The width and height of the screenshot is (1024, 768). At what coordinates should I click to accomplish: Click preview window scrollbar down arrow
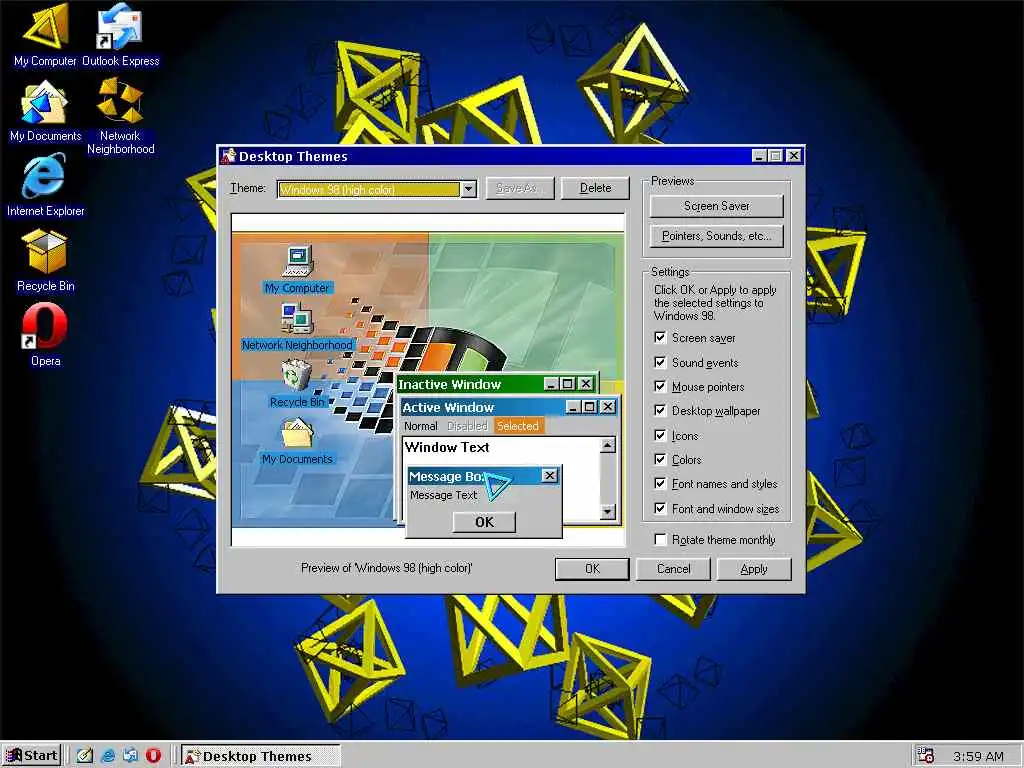coord(607,512)
